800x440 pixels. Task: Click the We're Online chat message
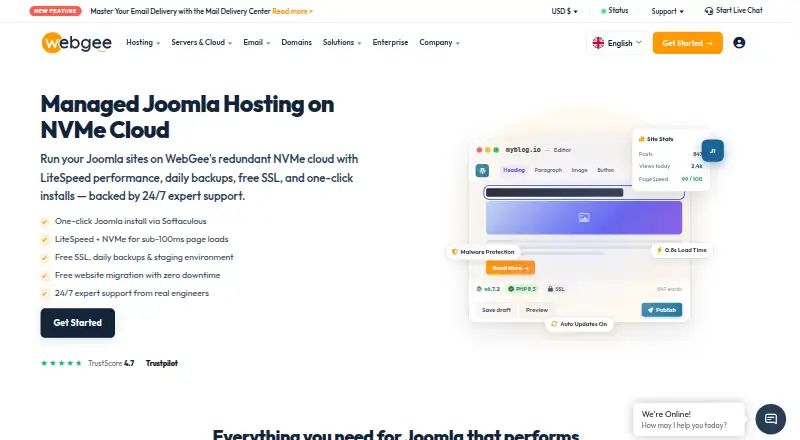[688, 419]
